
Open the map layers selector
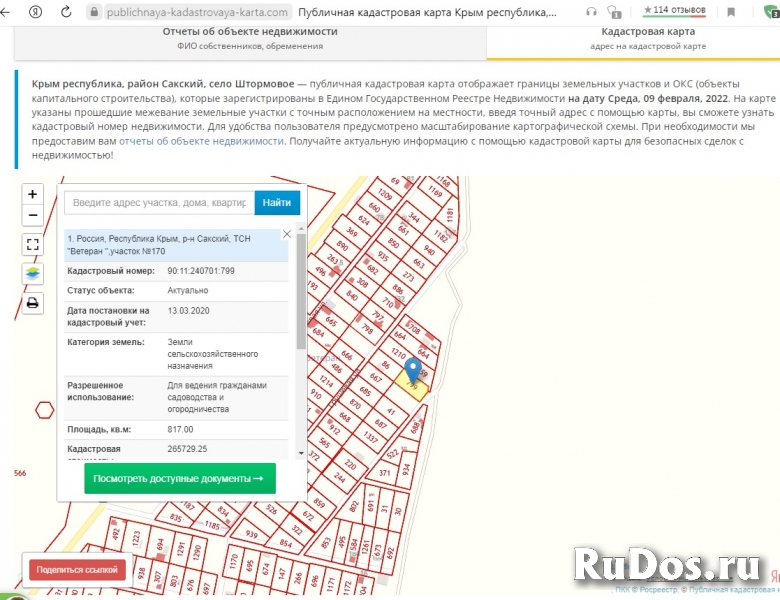[33, 273]
